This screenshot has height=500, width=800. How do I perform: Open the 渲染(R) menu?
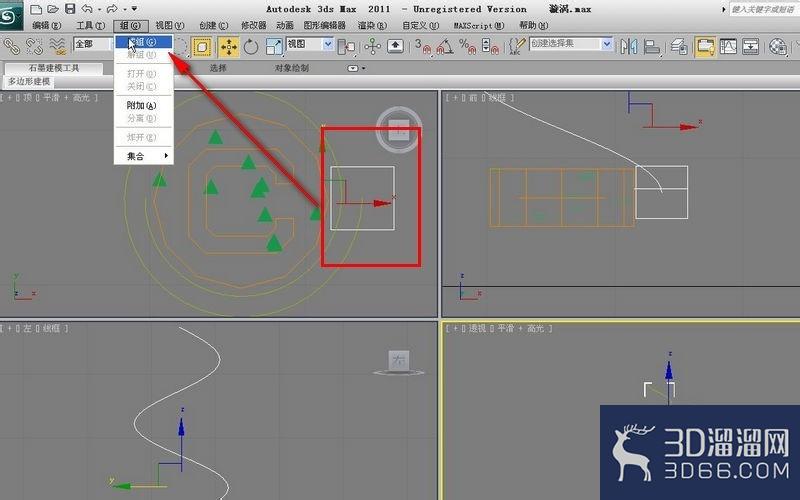pos(372,26)
